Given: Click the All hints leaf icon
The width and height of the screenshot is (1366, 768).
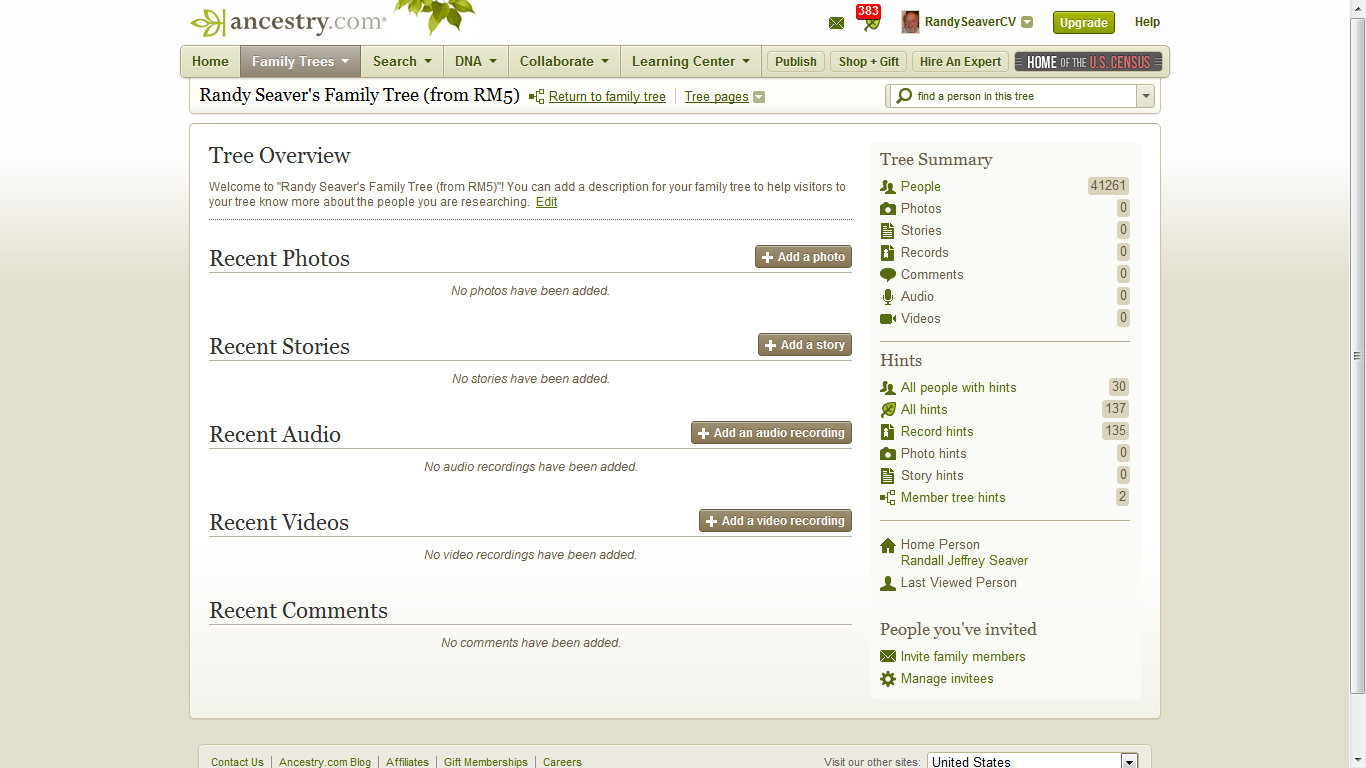Looking at the screenshot, I should pyautogui.click(x=888, y=410).
